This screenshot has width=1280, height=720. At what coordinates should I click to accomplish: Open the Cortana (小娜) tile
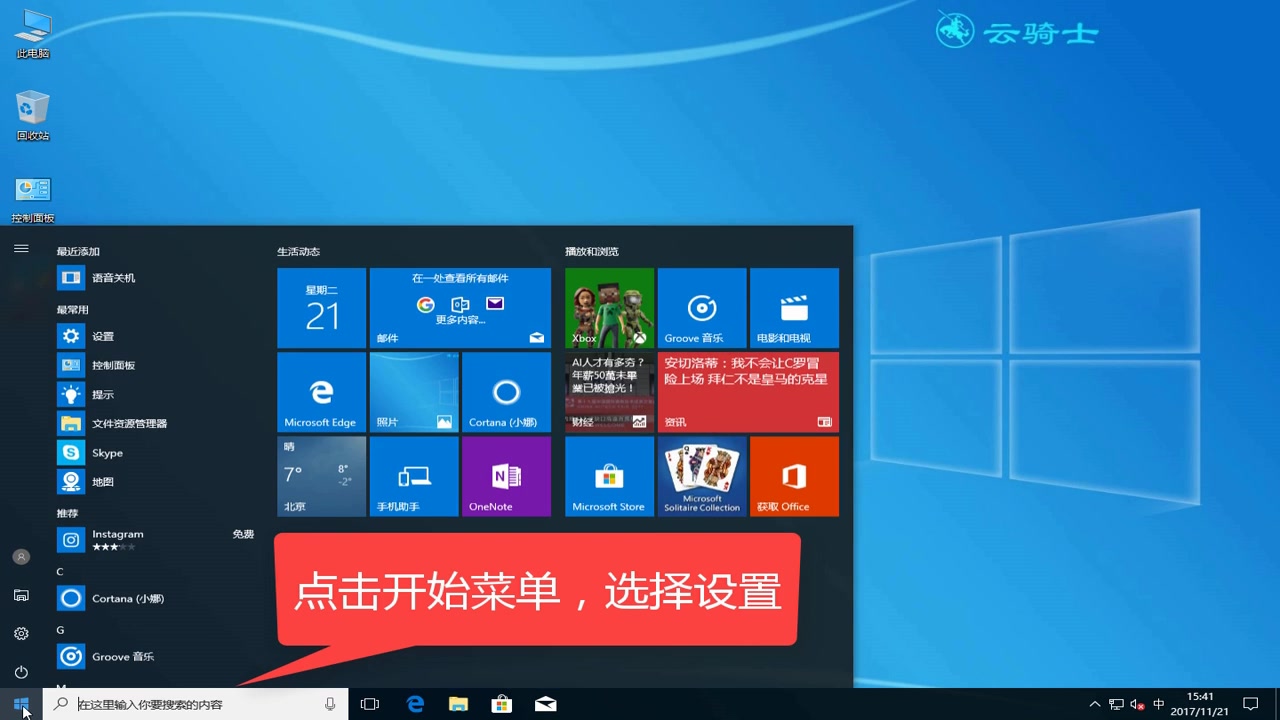(506, 392)
